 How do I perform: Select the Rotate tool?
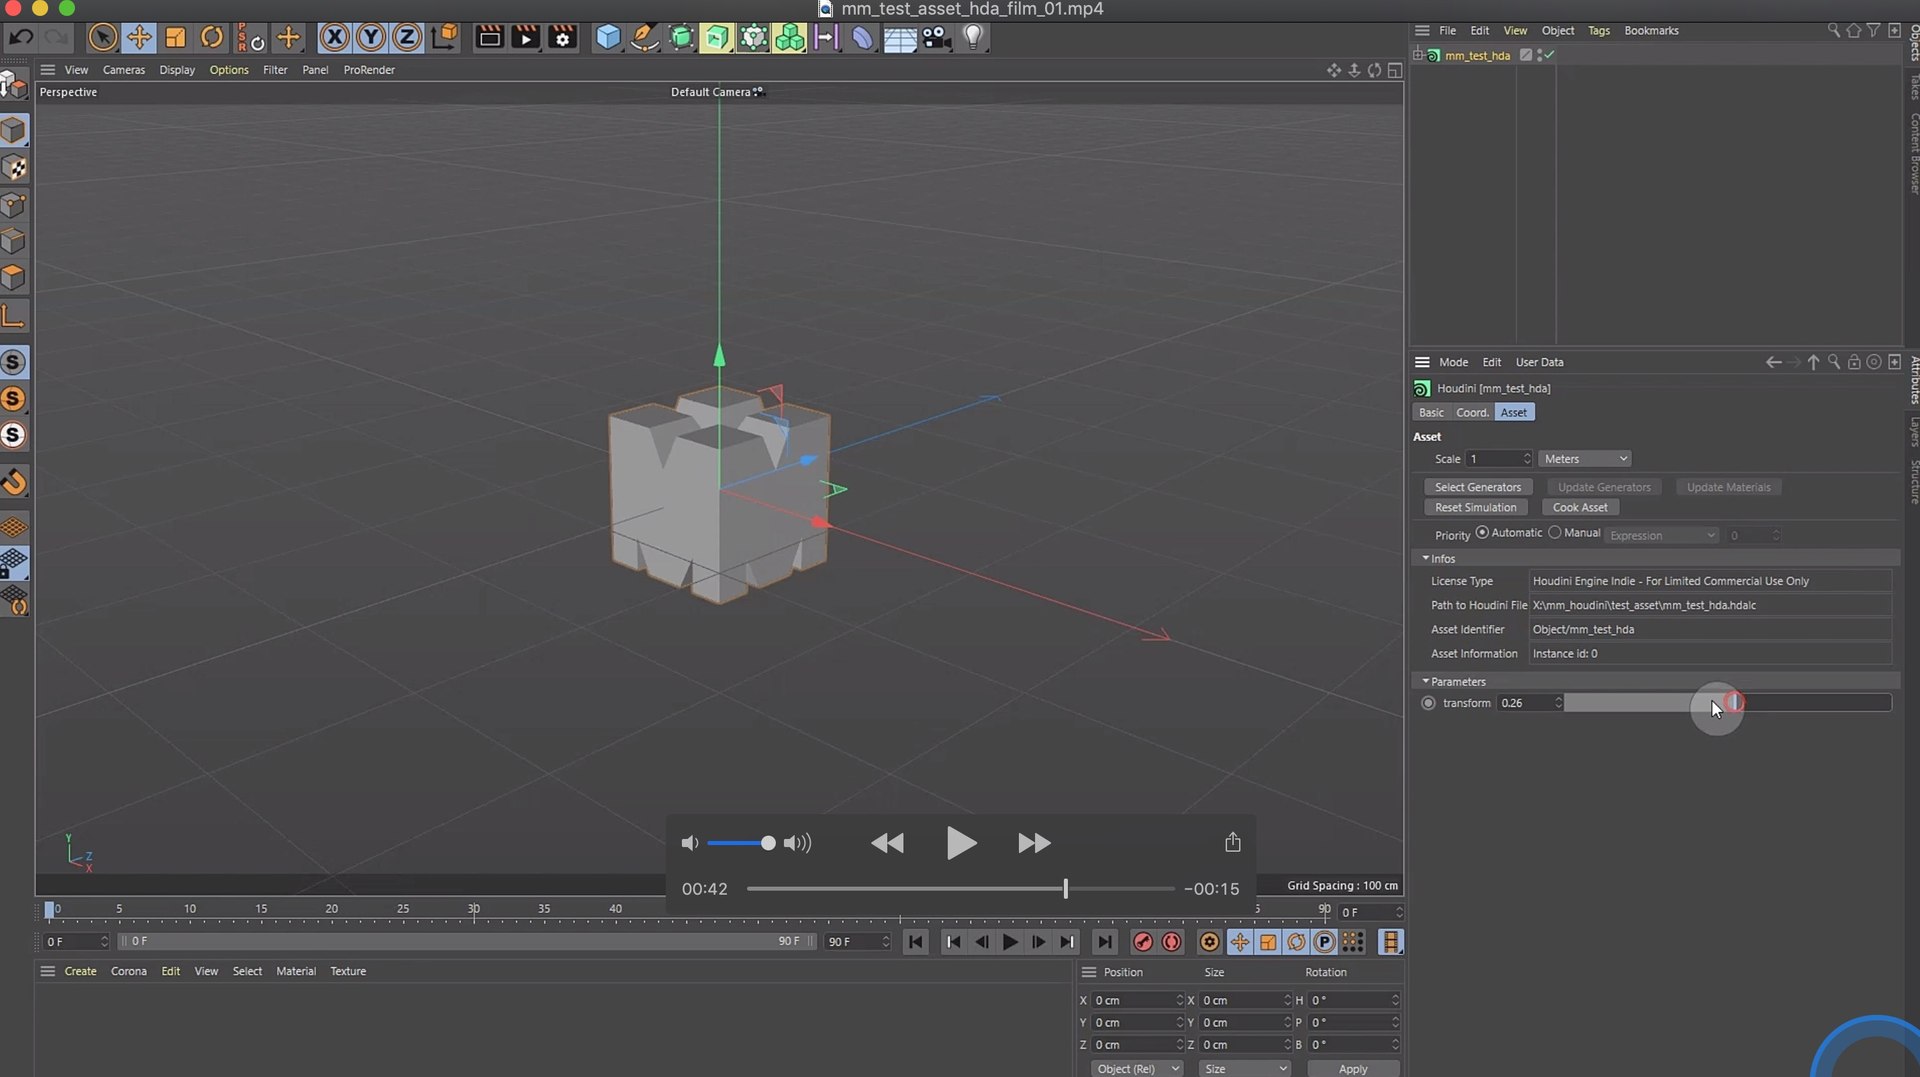(x=212, y=38)
